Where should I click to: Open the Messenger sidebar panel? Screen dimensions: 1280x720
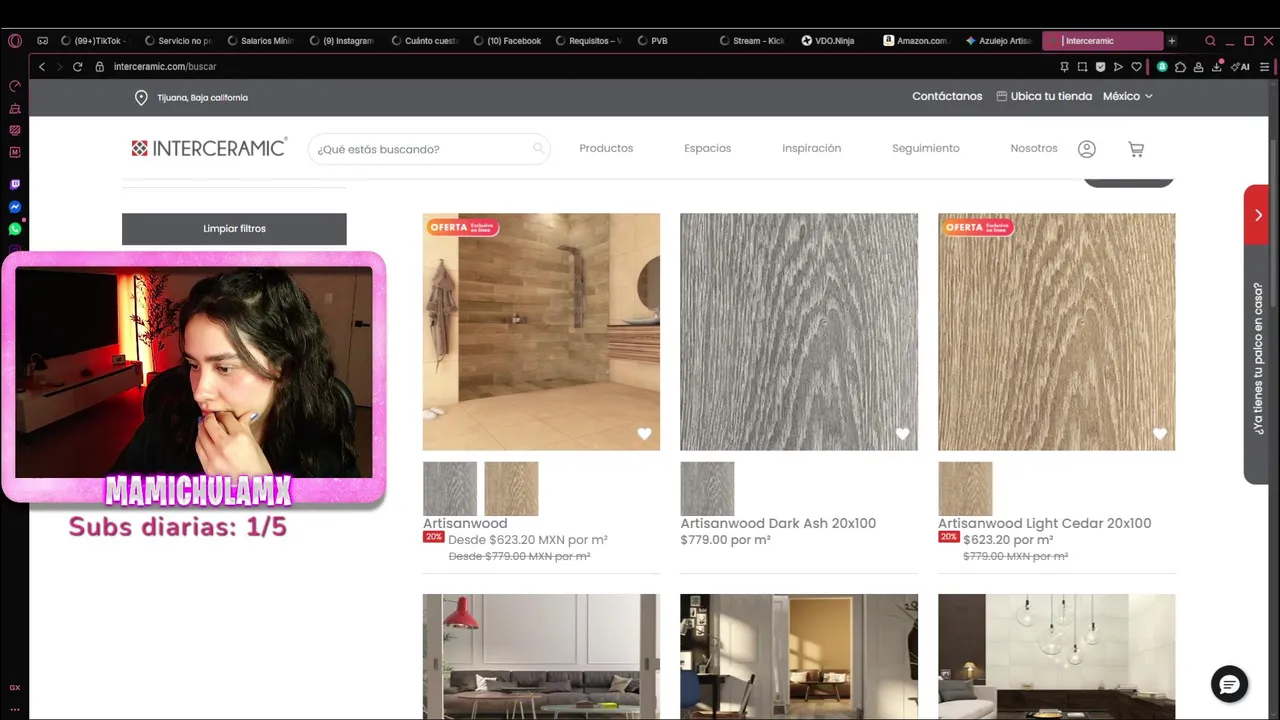(x=15, y=207)
